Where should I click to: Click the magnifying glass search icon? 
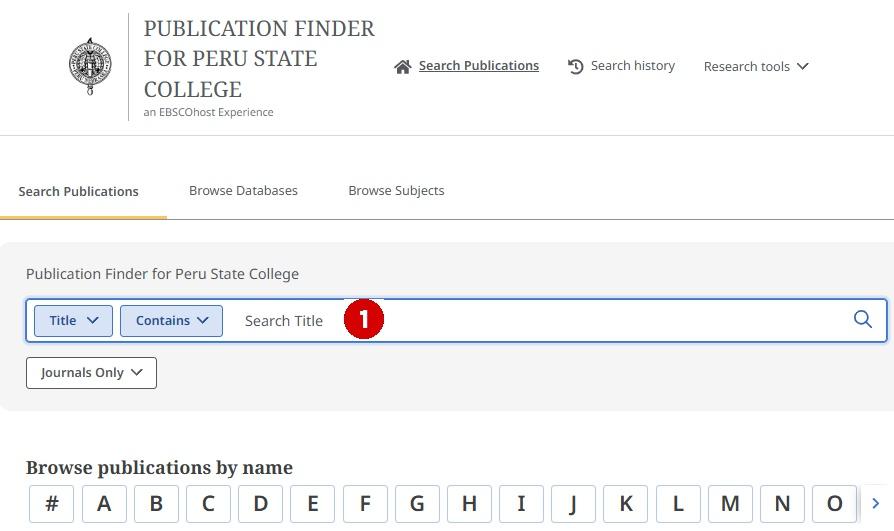tap(862, 320)
